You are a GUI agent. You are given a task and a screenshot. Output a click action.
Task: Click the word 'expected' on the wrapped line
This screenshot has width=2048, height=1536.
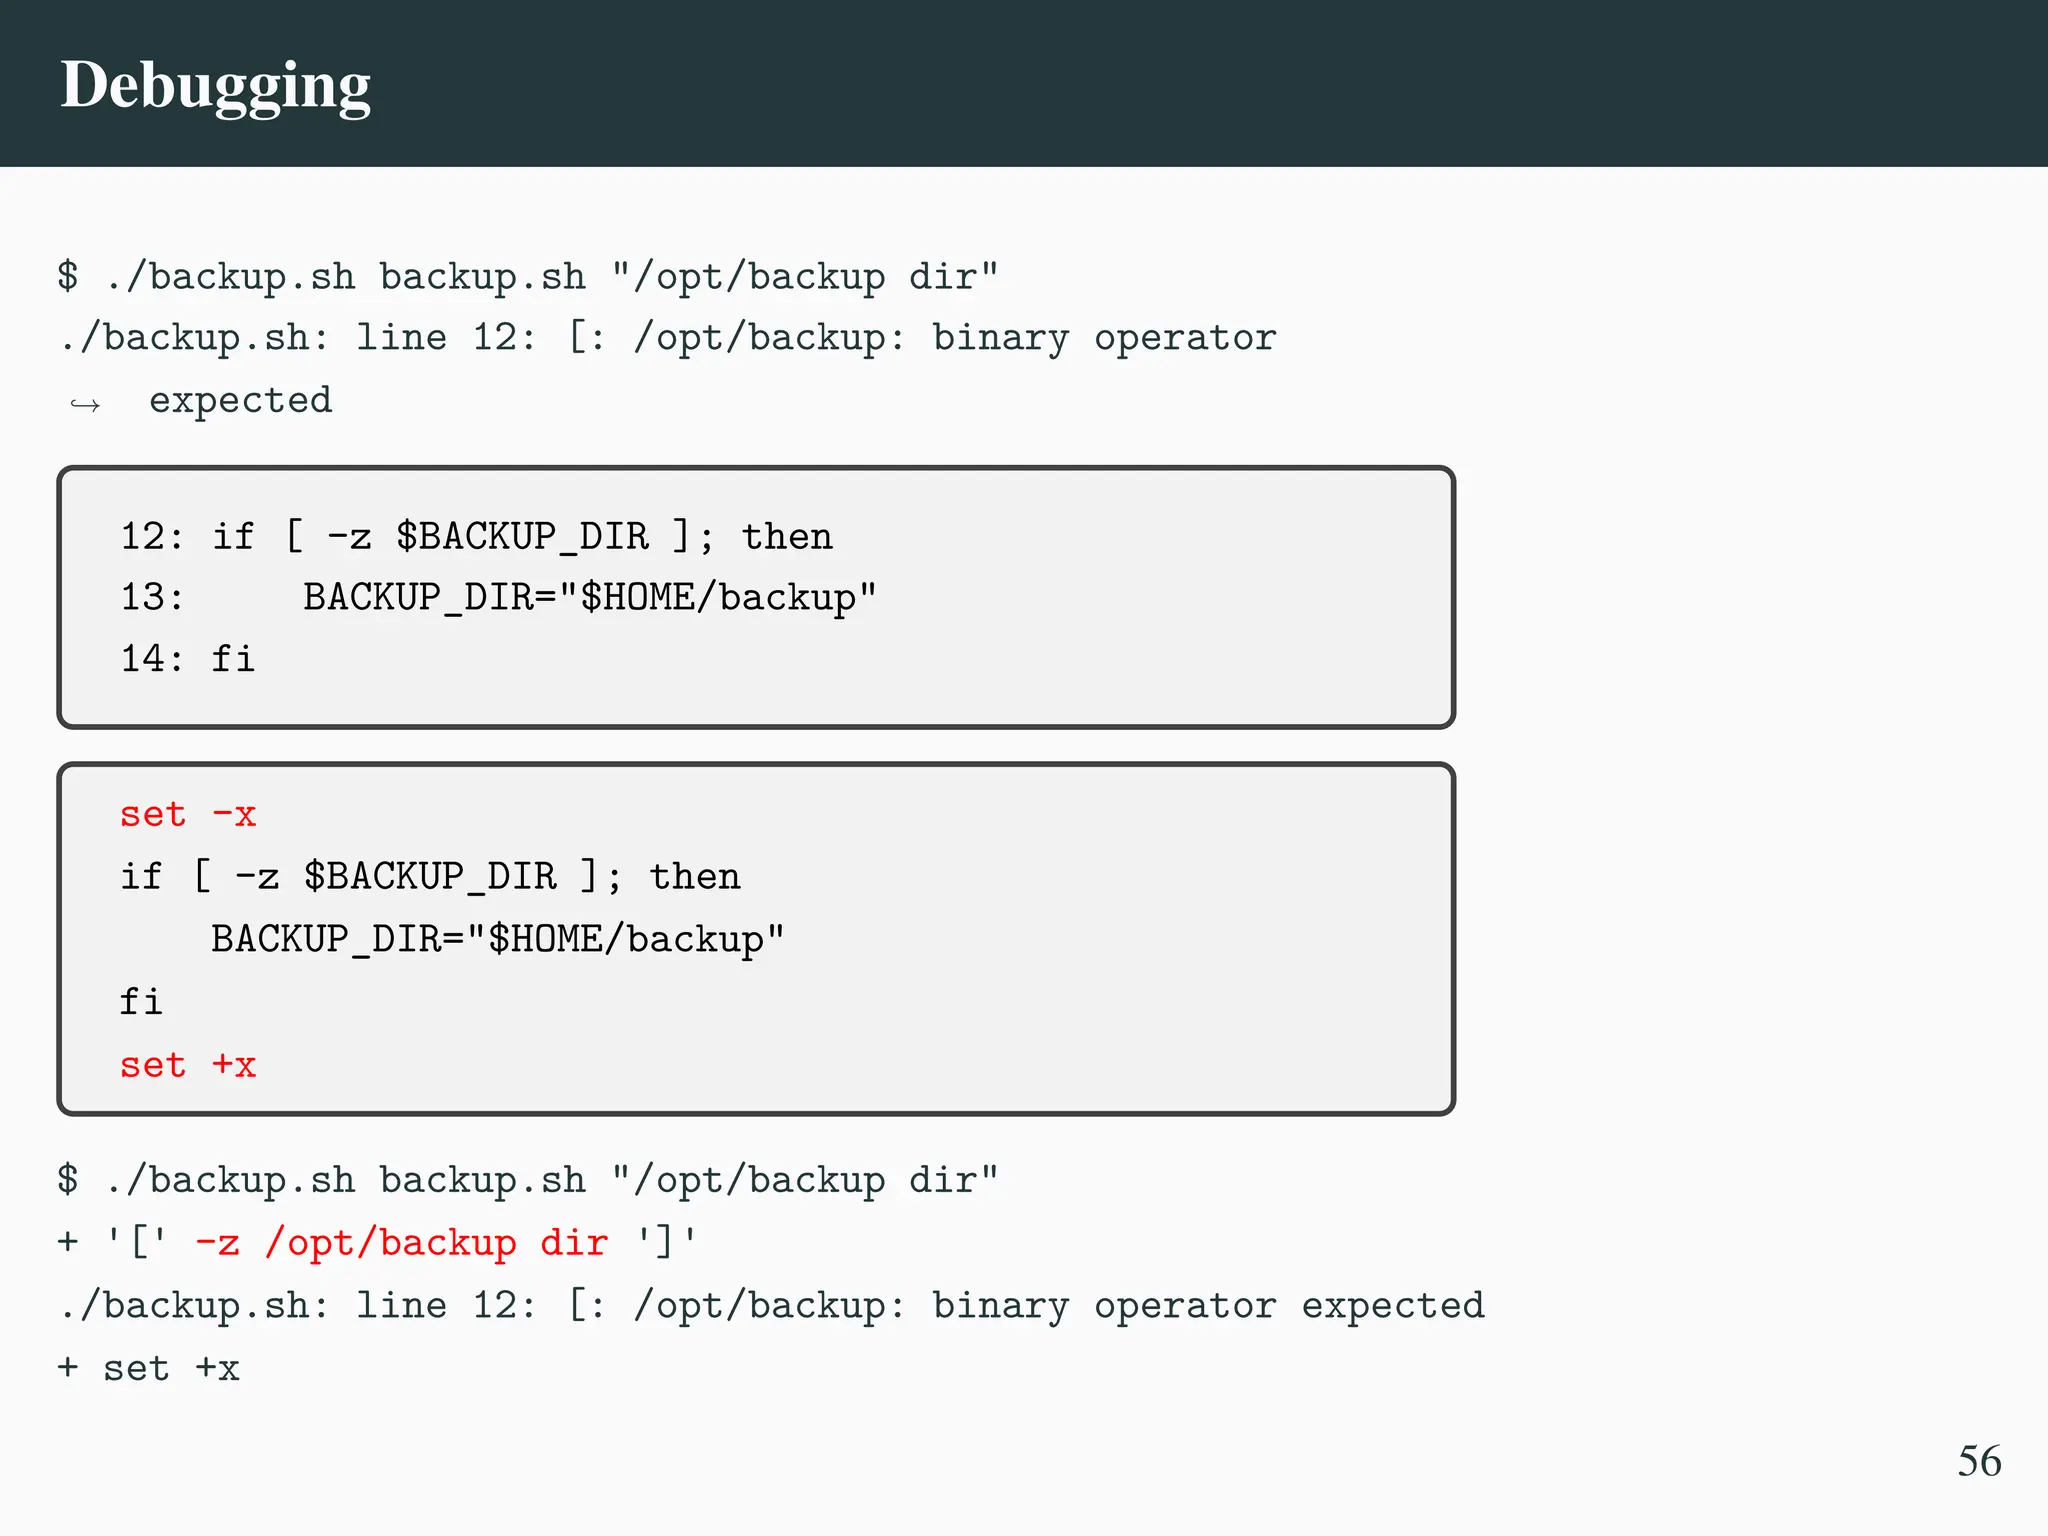[240, 401]
